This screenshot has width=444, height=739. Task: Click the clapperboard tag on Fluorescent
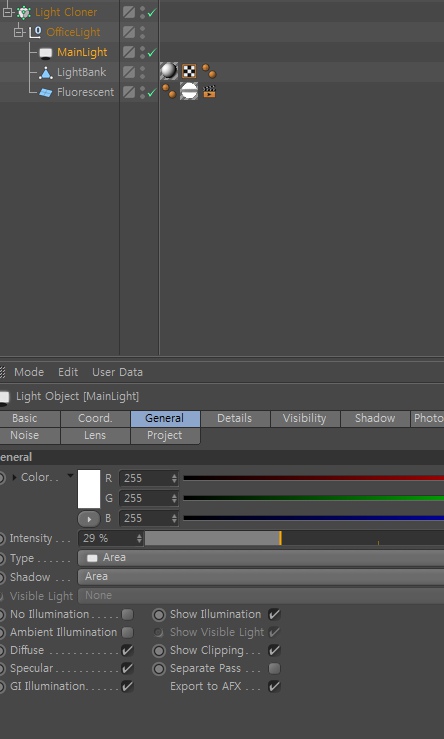(x=209, y=91)
